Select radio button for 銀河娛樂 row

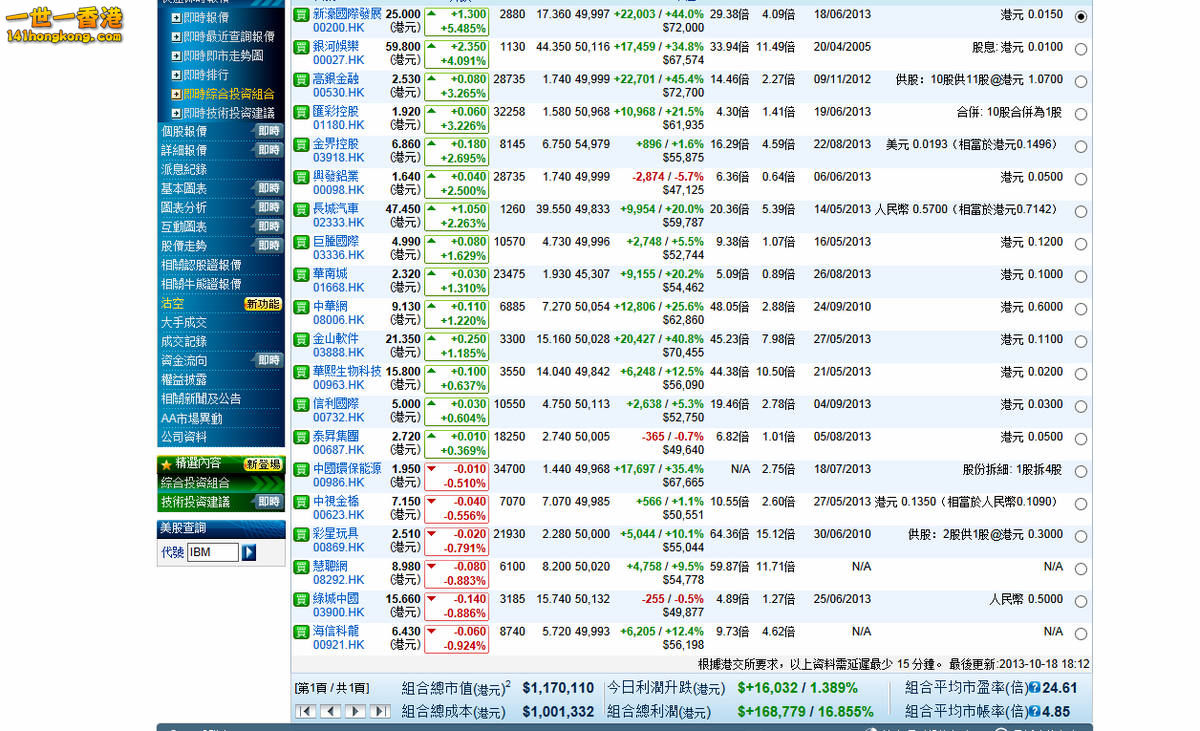click(1081, 49)
